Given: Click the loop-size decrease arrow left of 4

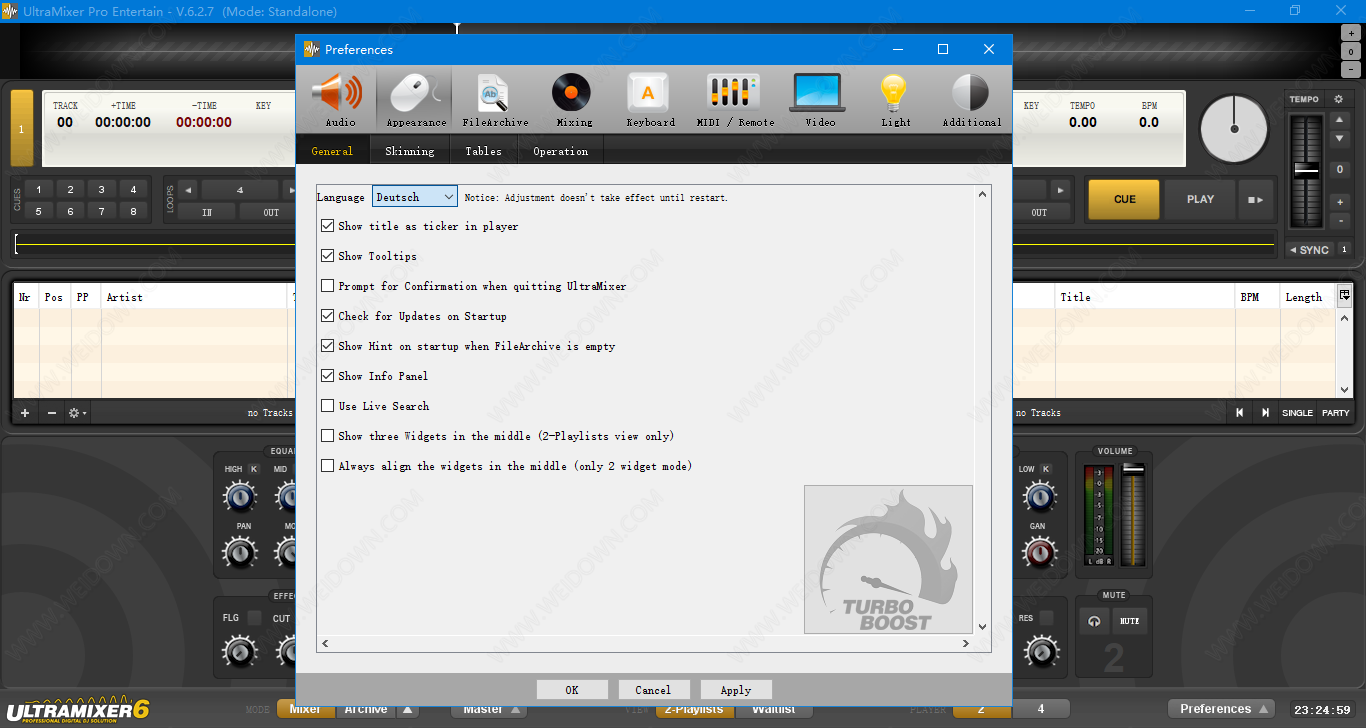Looking at the screenshot, I should click(x=189, y=190).
